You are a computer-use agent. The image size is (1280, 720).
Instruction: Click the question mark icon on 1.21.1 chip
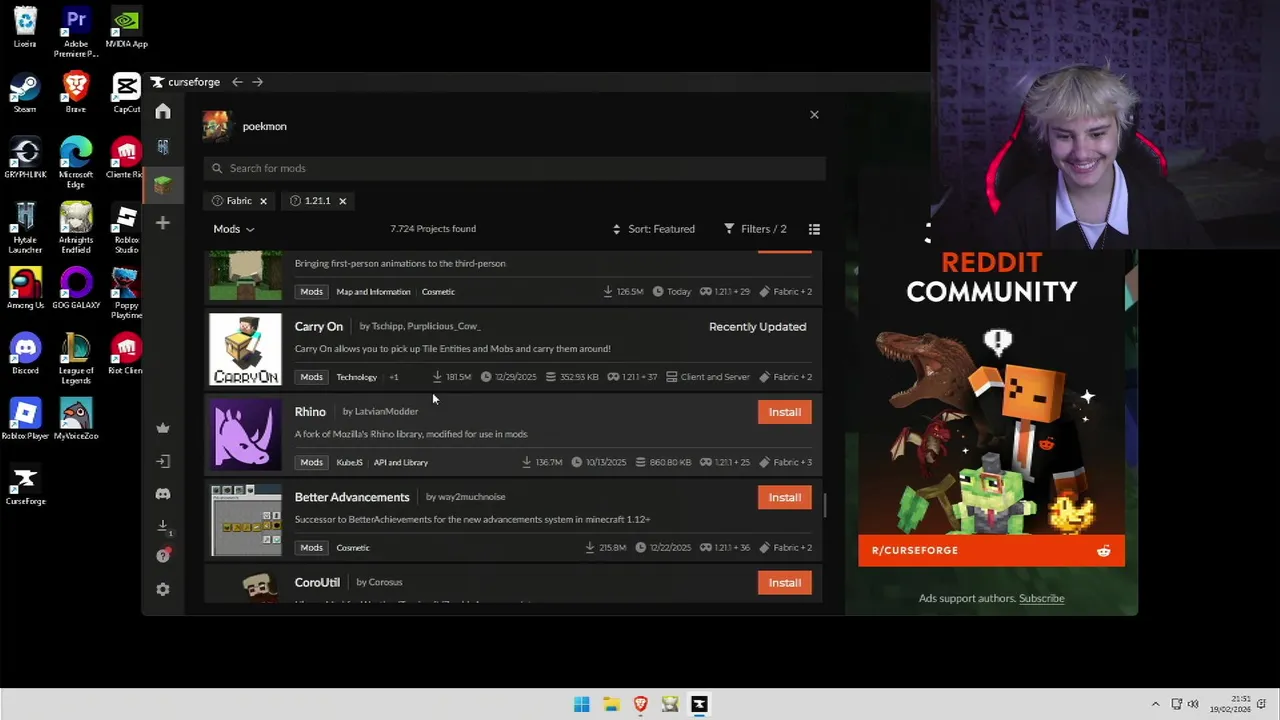click(x=295, y=201)
